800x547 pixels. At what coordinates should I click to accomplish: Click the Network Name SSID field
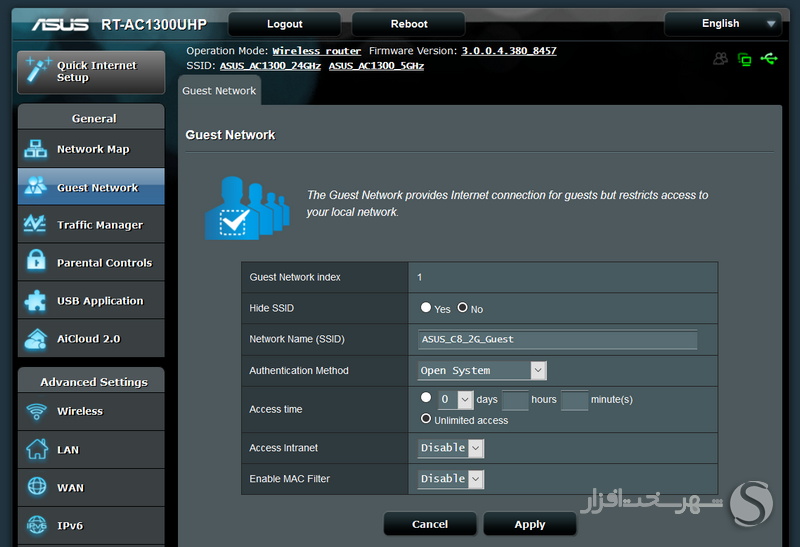557,339
